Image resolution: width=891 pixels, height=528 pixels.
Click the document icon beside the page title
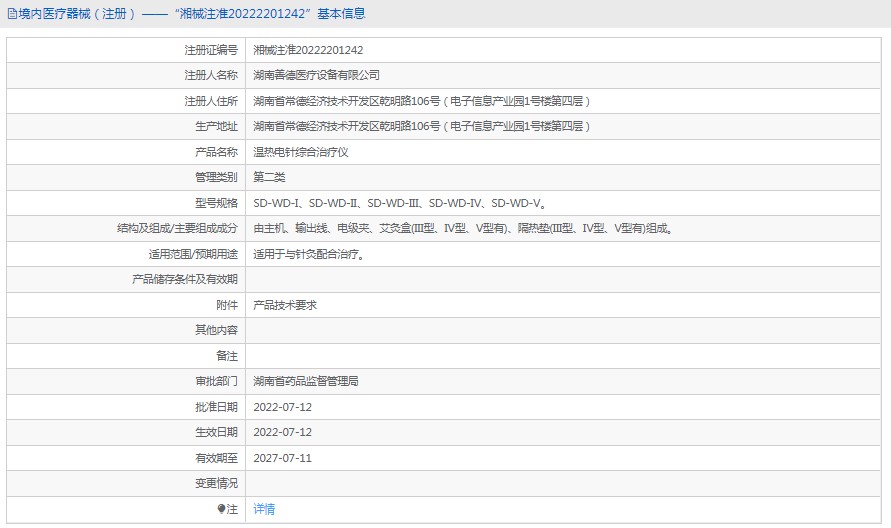(12, 14)
